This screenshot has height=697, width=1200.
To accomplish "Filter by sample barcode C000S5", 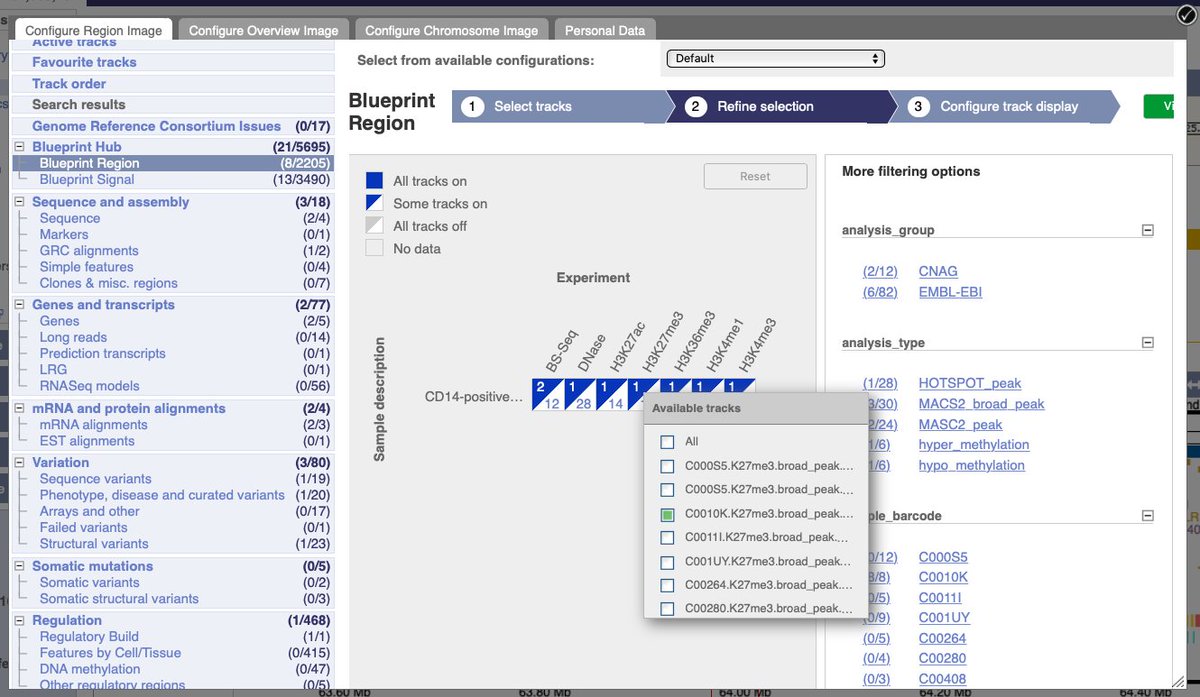I will (943, 557).
